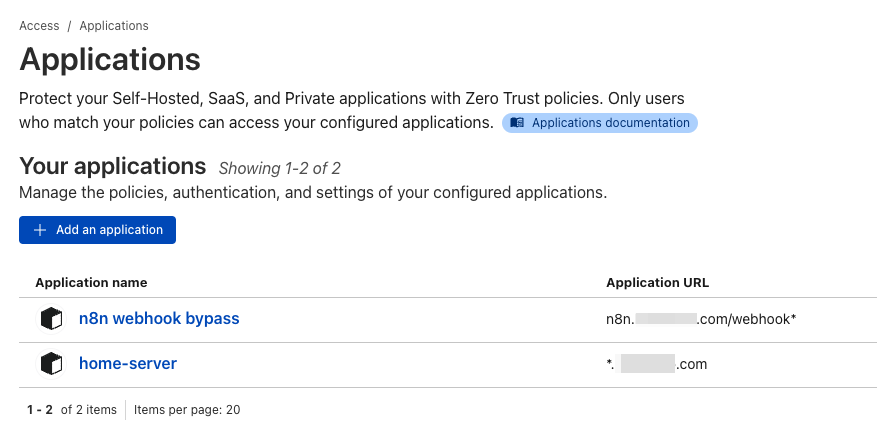877x432 pixels.
Task: Sort by Application name column header
Action: (91, 283)
